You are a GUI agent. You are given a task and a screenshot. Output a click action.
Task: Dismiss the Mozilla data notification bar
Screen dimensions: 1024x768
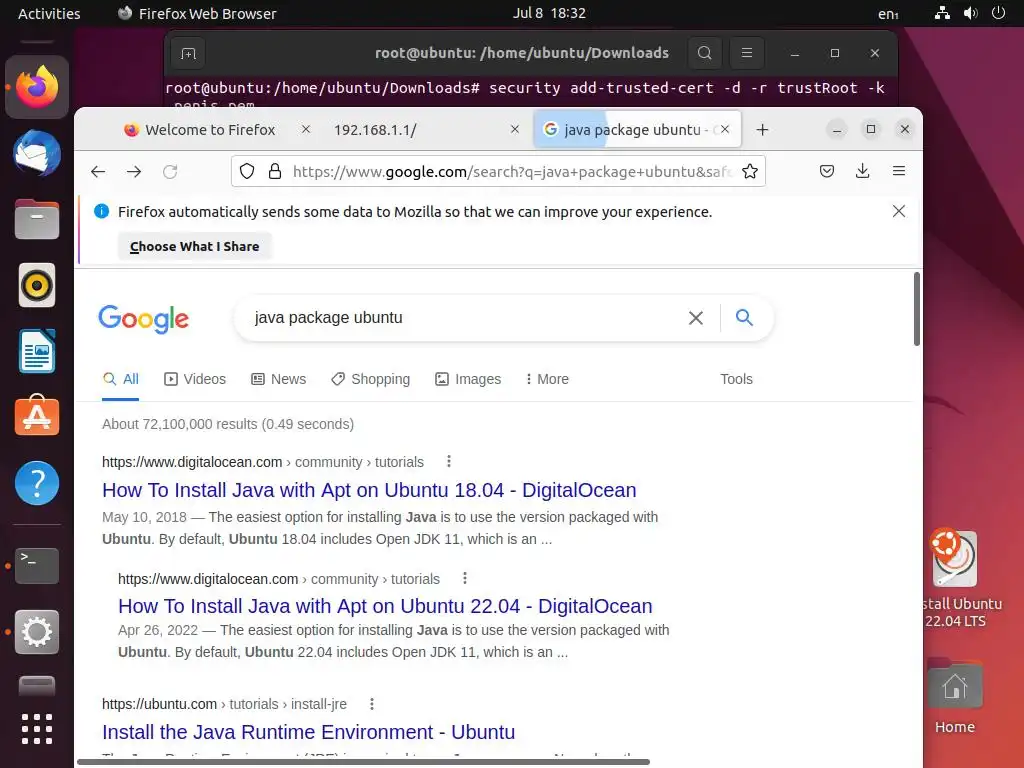(x=899, y=211)
